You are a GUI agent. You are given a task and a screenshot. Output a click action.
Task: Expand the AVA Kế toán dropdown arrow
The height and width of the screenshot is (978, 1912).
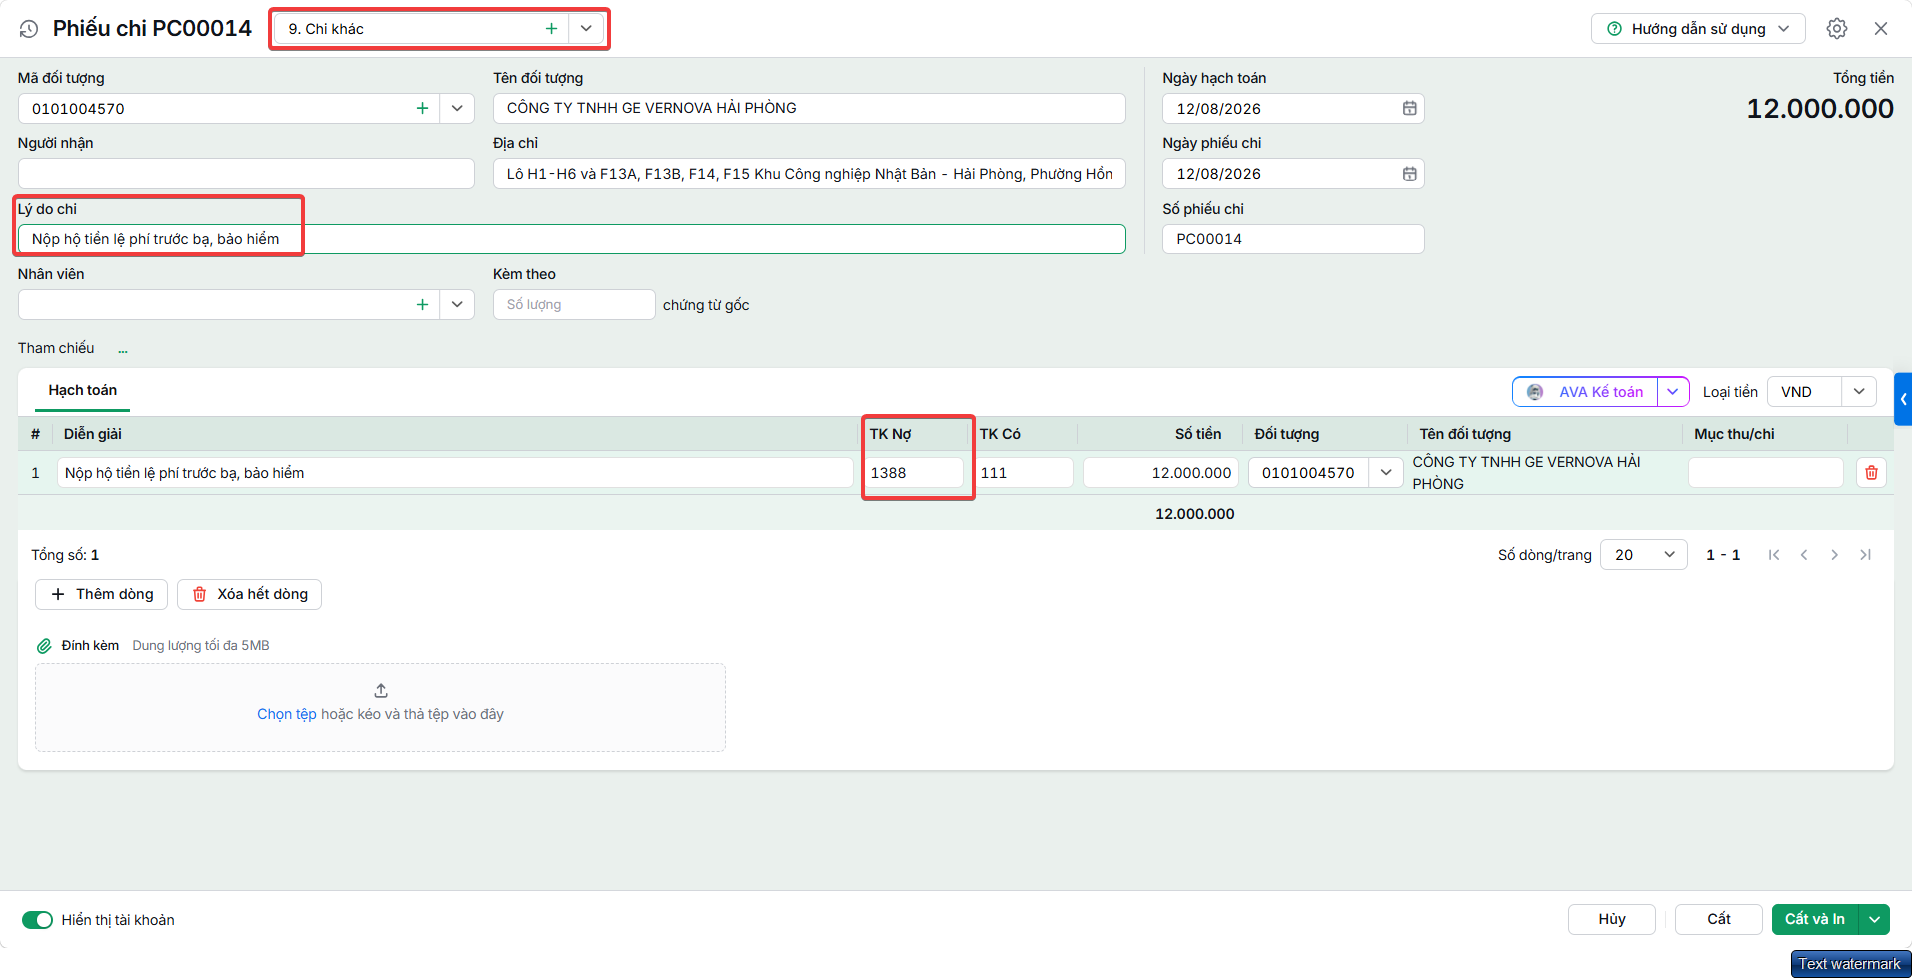(x=1673, y=391)
